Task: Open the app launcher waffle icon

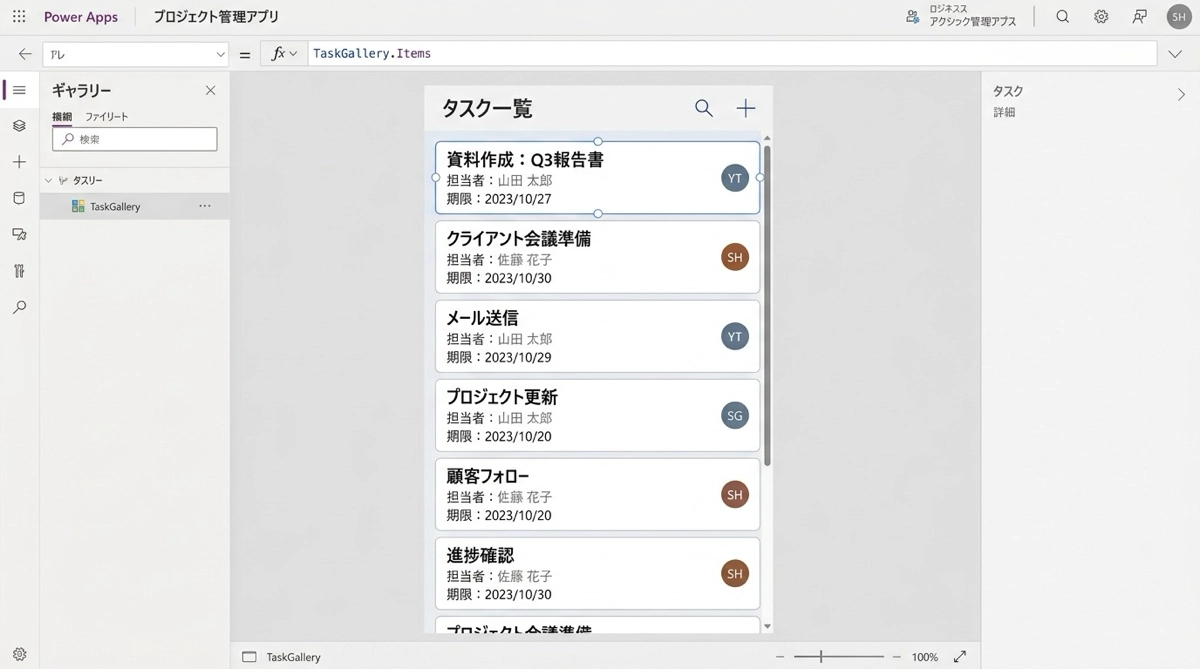Action: (19, 17)
